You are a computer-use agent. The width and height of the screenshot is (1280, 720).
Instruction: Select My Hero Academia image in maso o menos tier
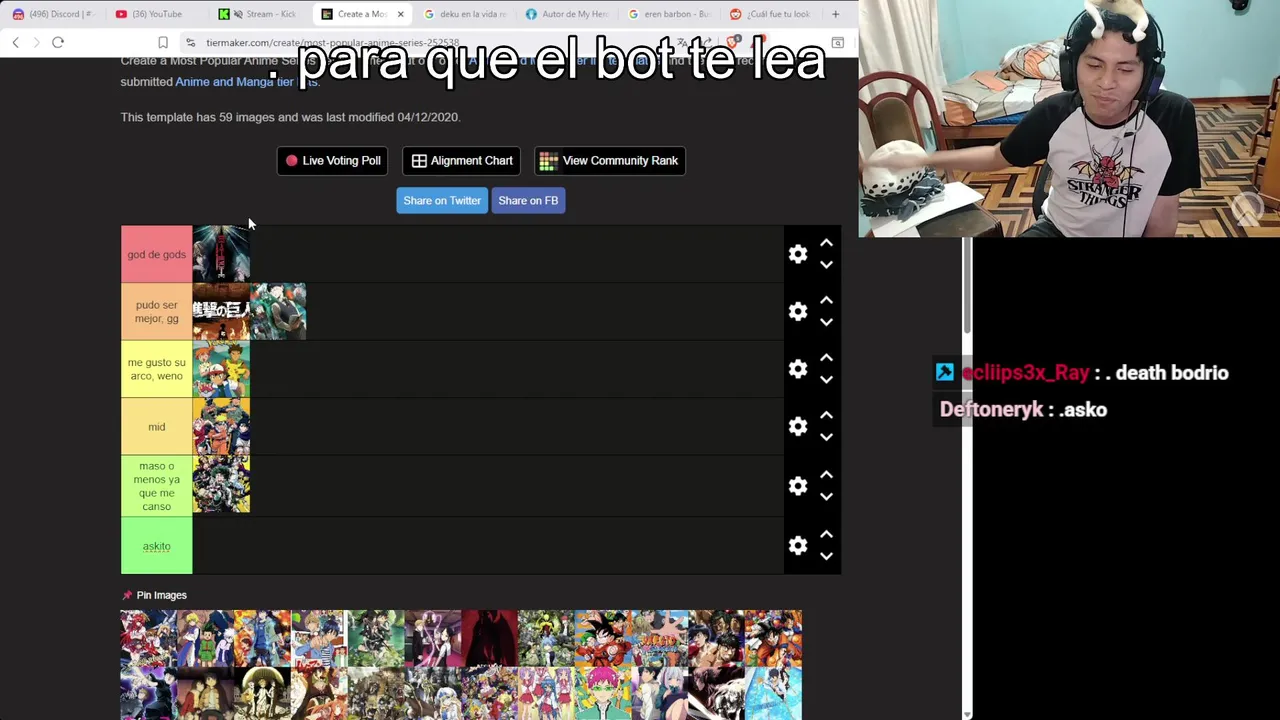pyautogui.click(x=221, y=485)
